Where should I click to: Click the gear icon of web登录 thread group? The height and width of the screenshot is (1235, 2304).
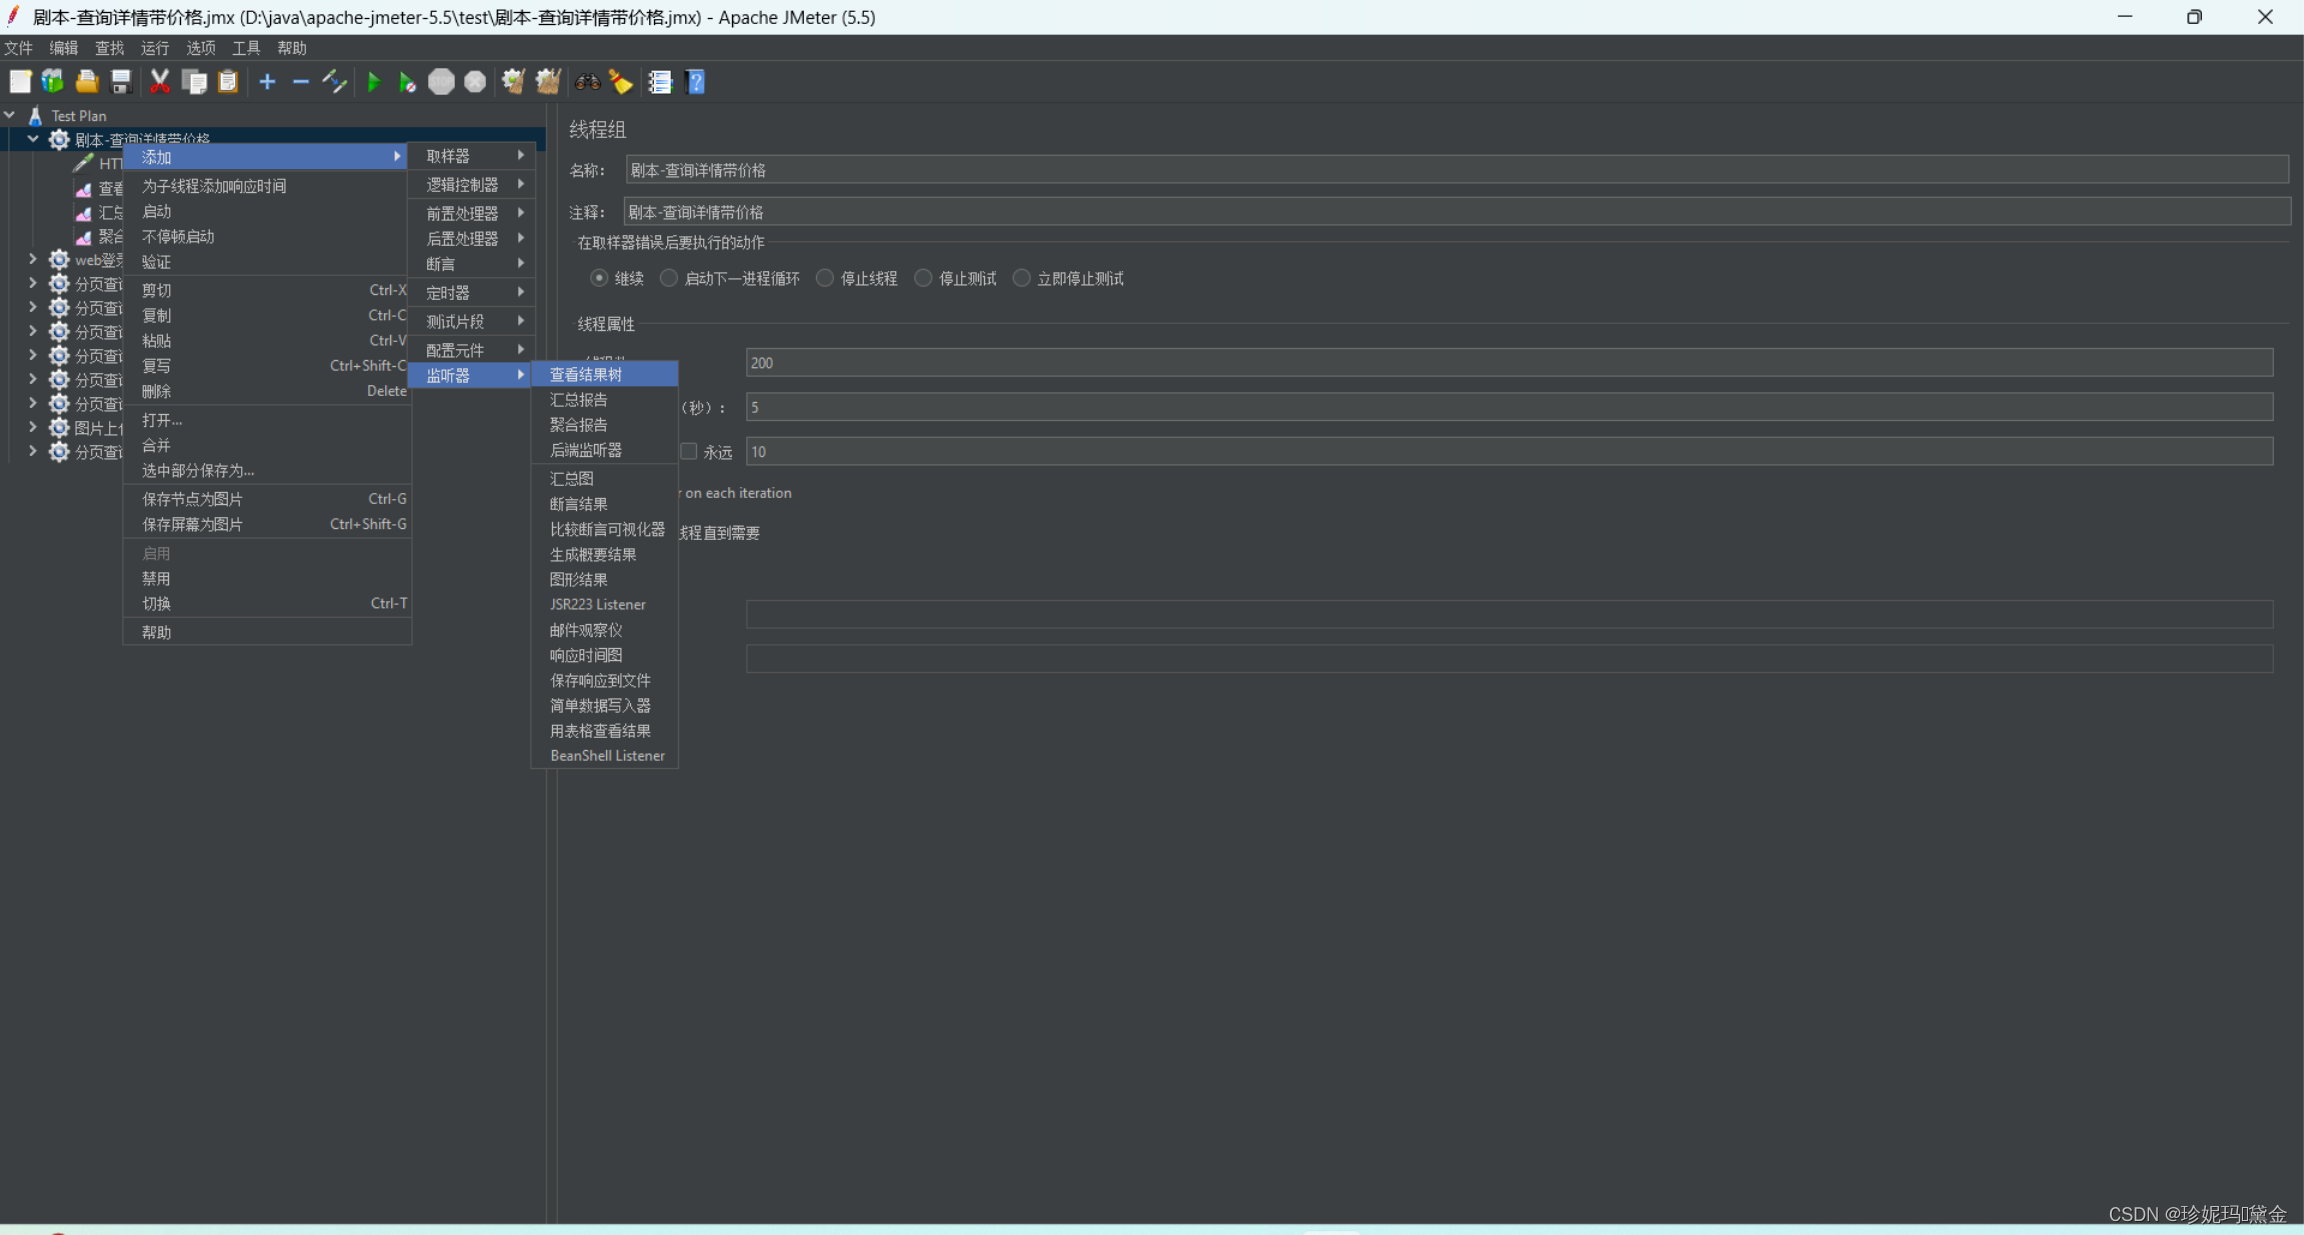coord(59,260)
